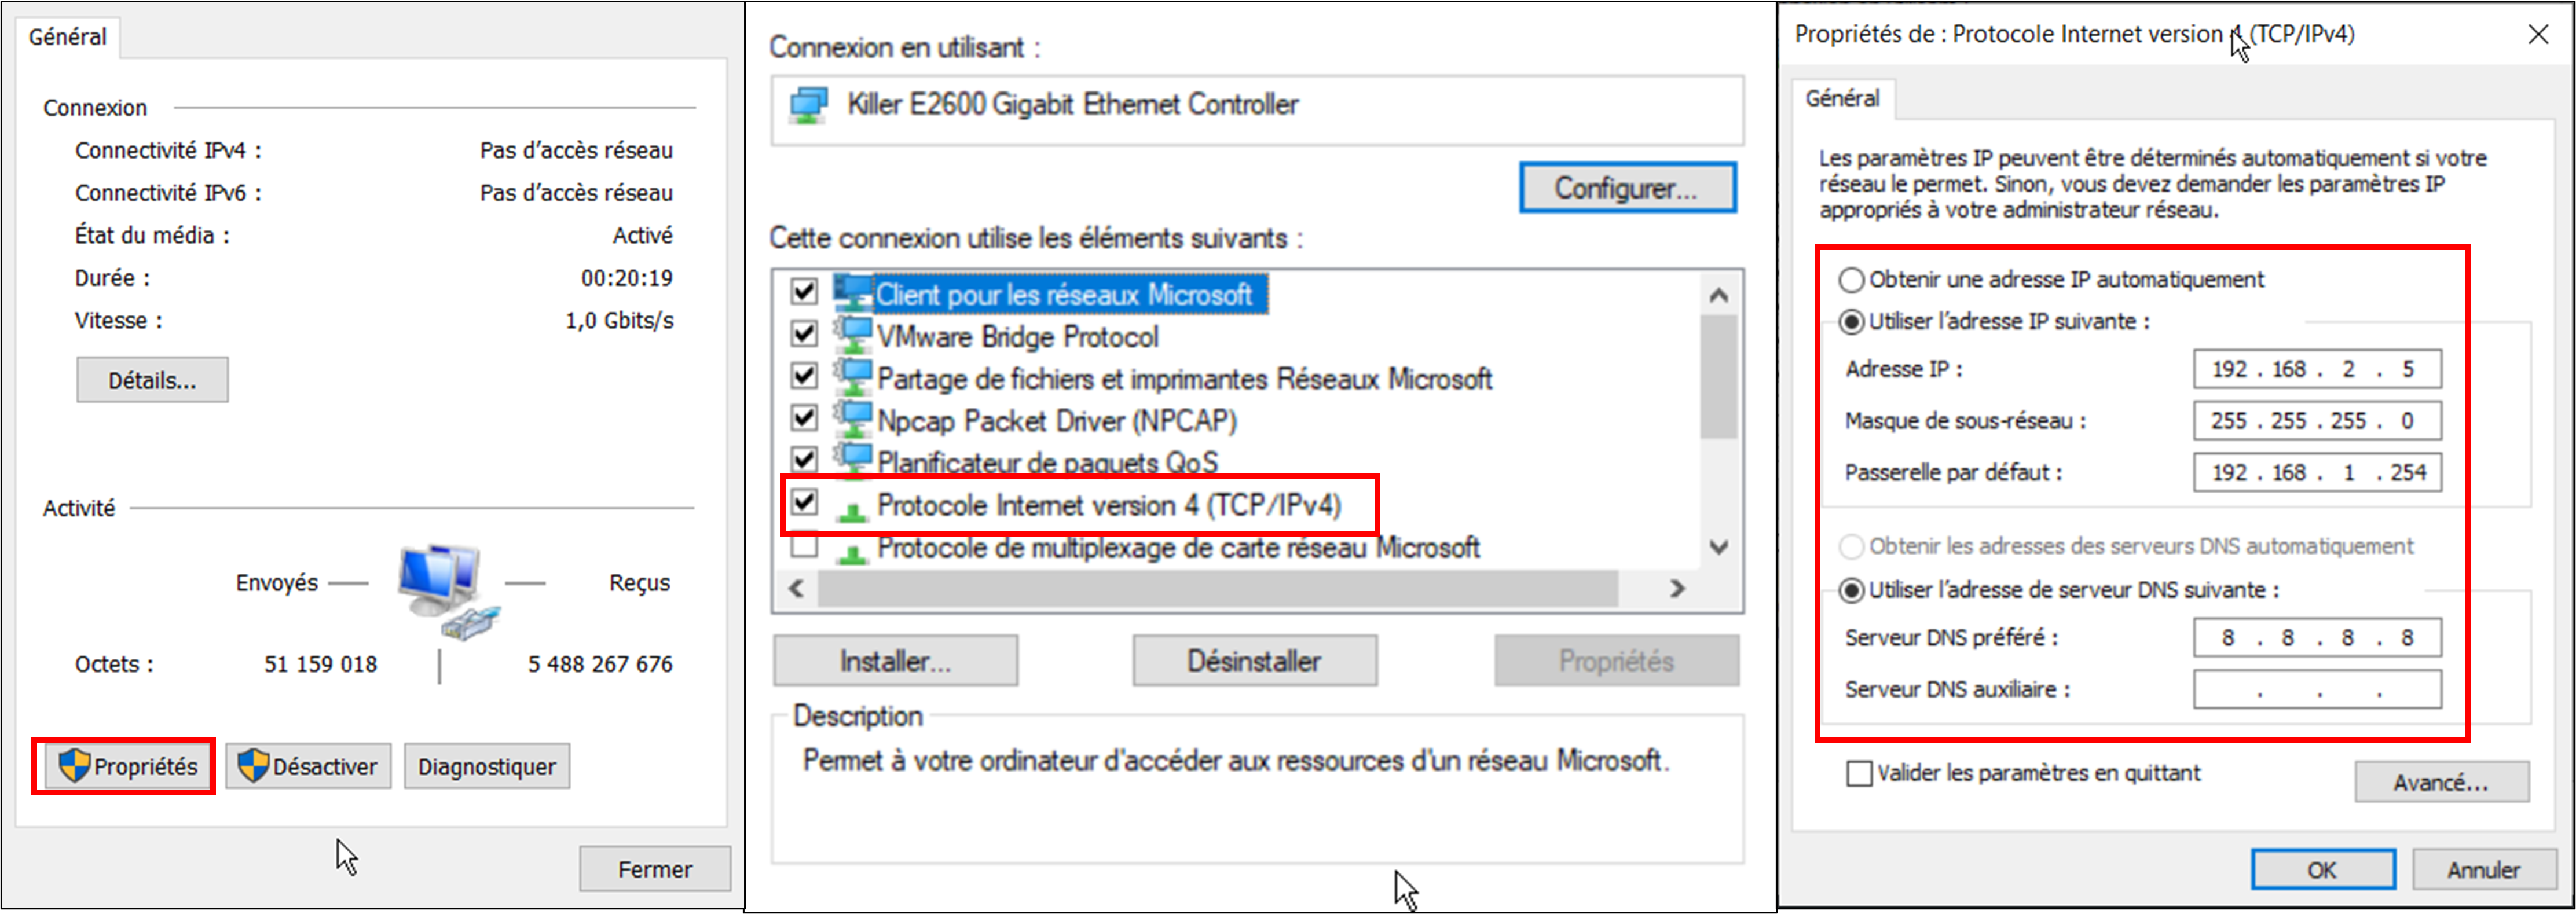
Task: Click the Npcap Packet Driver icon
Action: tap(852, 419)
